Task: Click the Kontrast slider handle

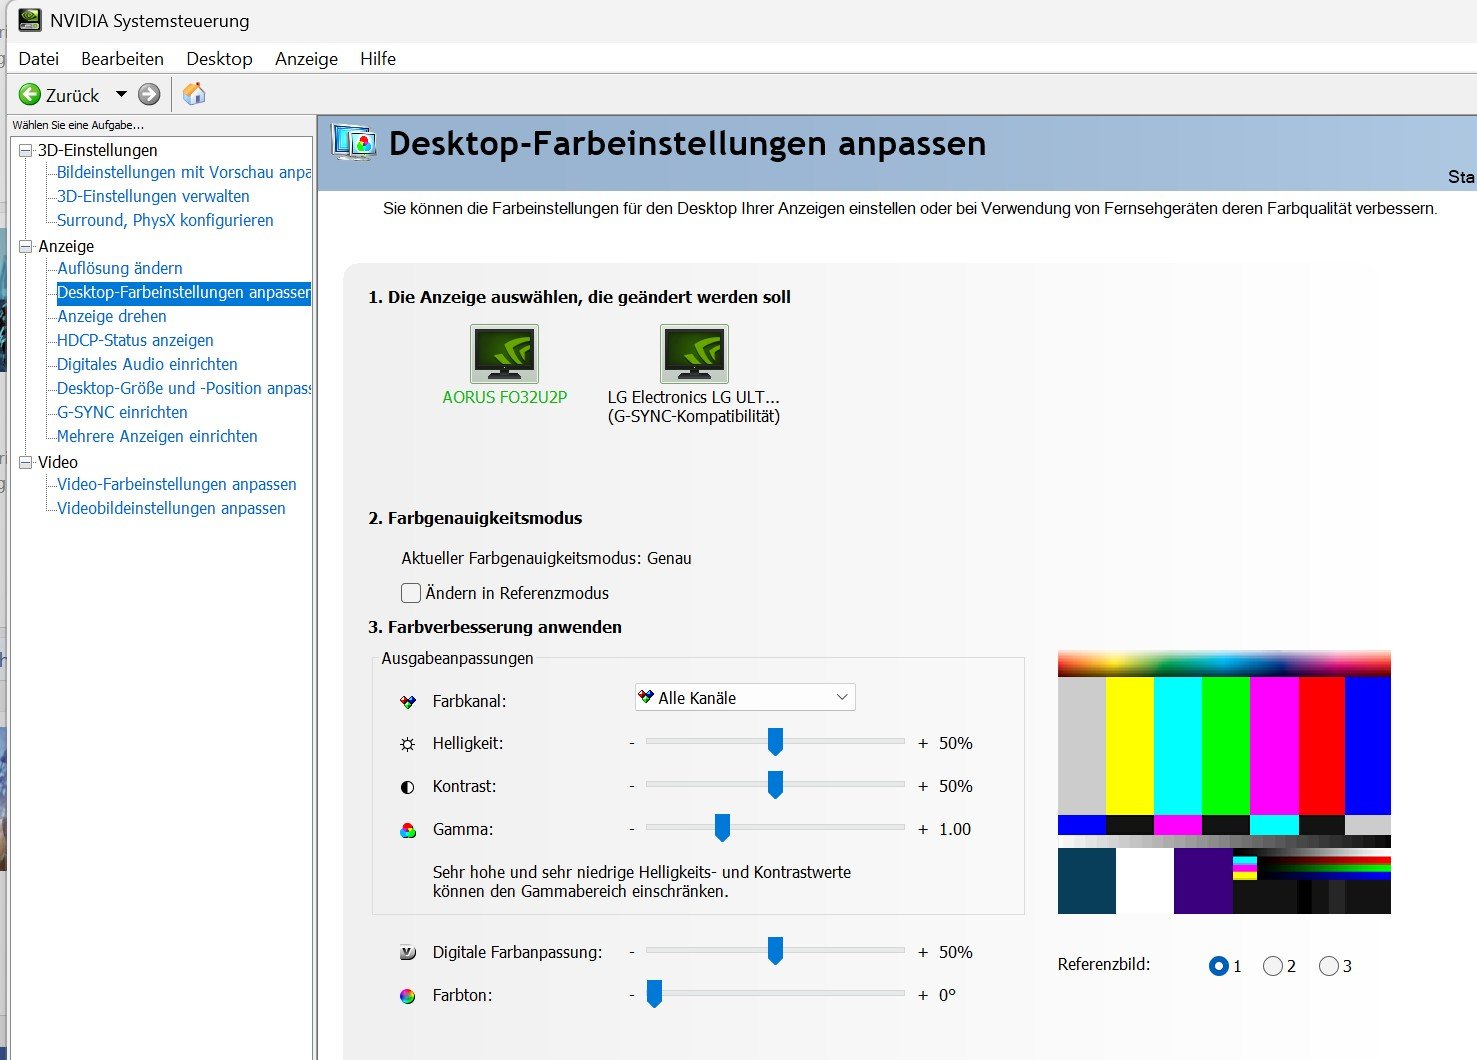Action: click(x=775, y=784)
